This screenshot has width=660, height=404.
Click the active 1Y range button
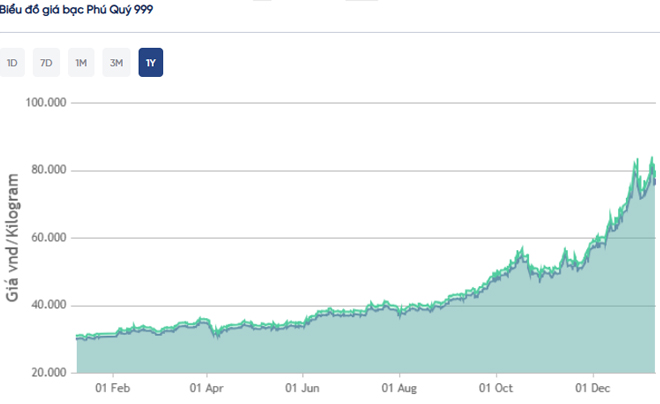[151, 63]
